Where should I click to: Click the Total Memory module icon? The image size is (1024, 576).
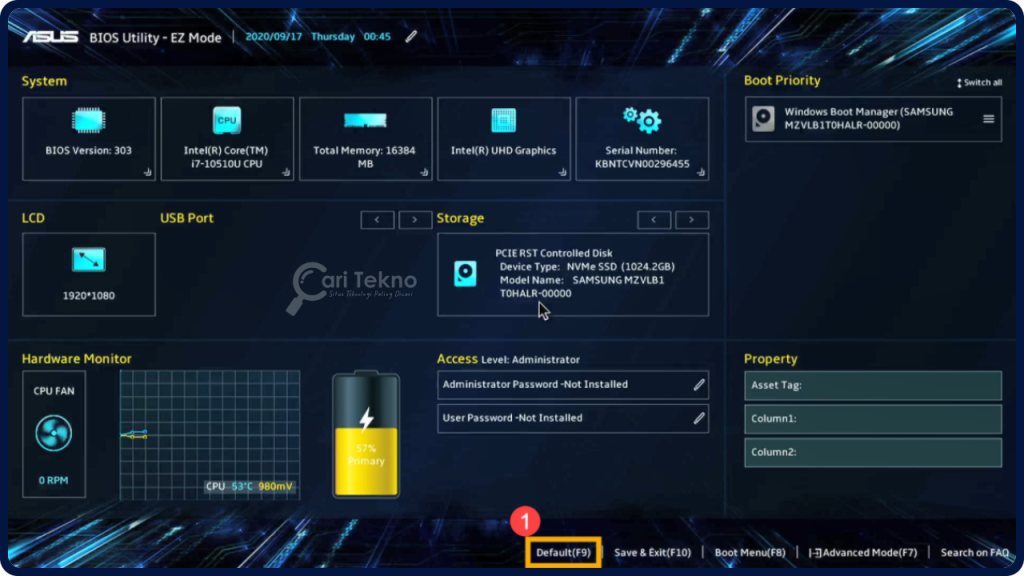(x=365, y=120)
